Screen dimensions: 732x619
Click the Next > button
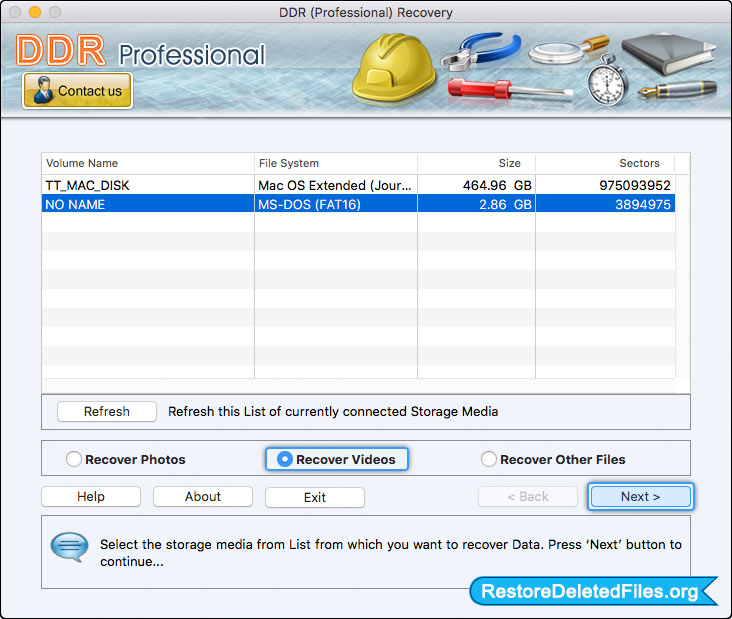click(x=640, y=497)
